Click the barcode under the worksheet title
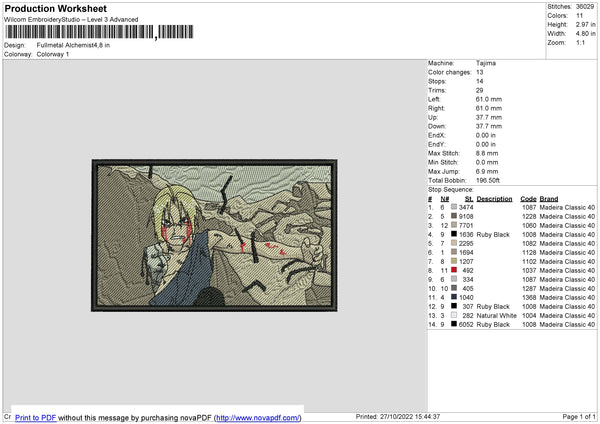The height and width of the screenshot is (424, 600). [x=99, y=32]
